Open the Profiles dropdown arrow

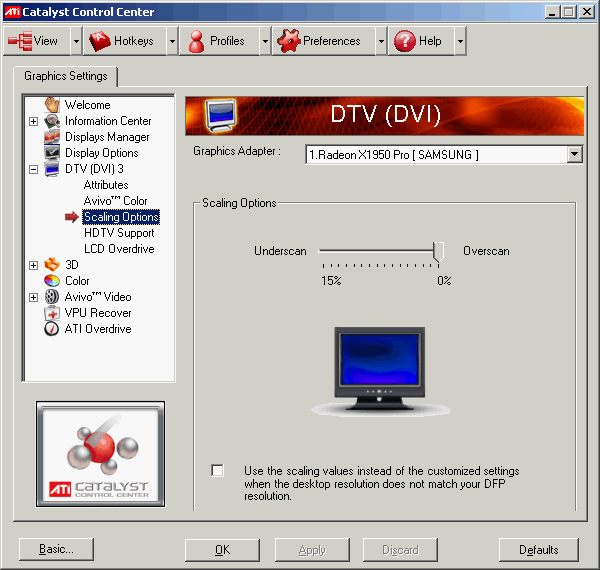[265, 41]
